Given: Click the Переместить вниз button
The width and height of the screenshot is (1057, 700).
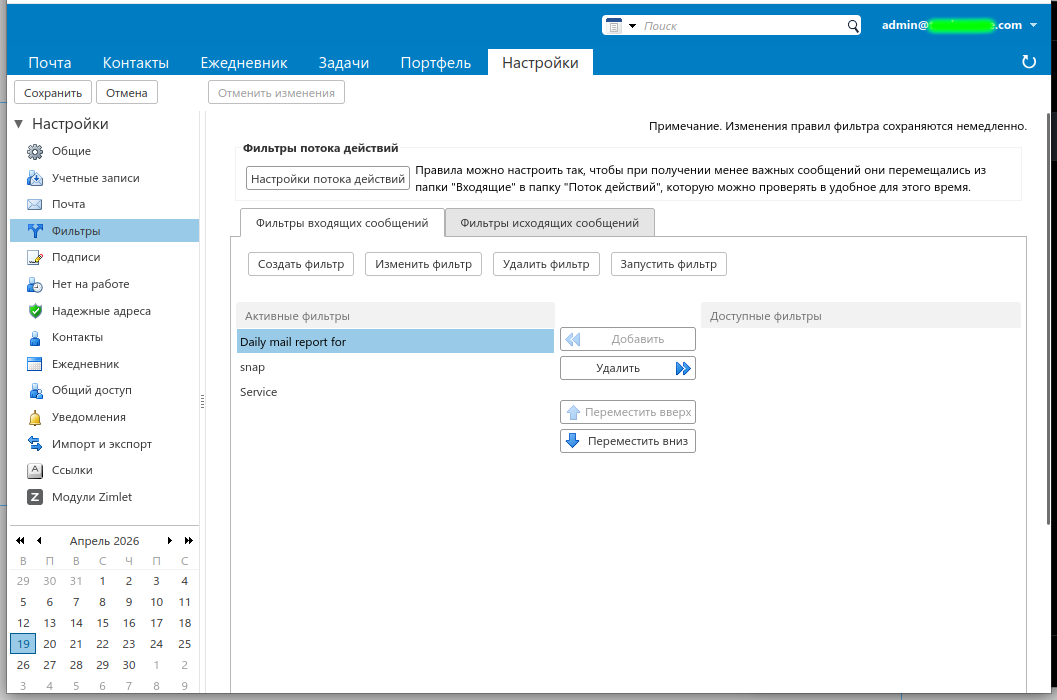Looking at the screenshot, I should 627,441.
